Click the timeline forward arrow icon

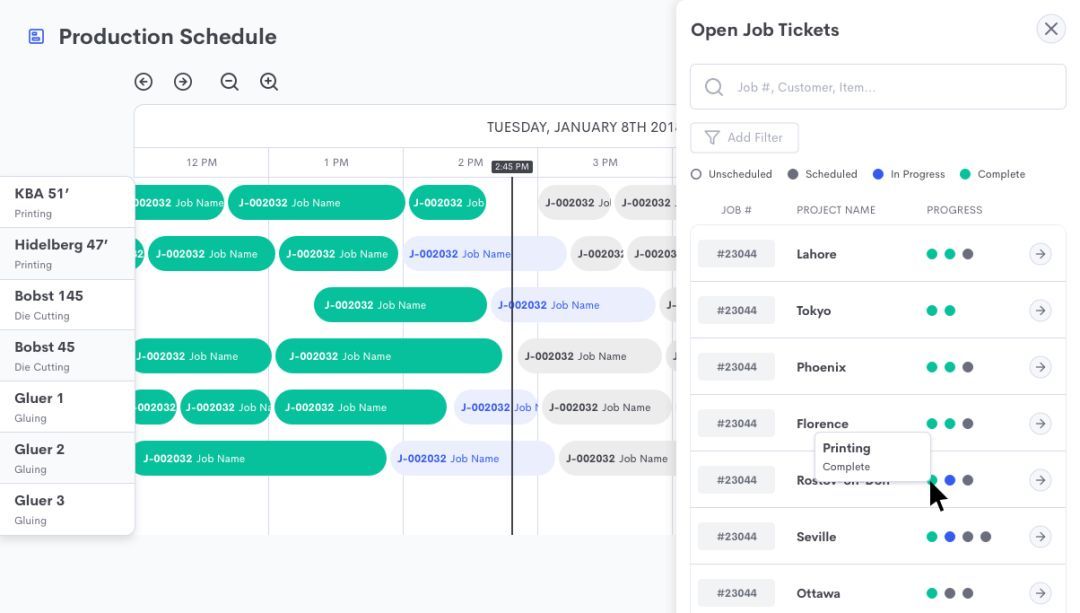coord(183,82)
